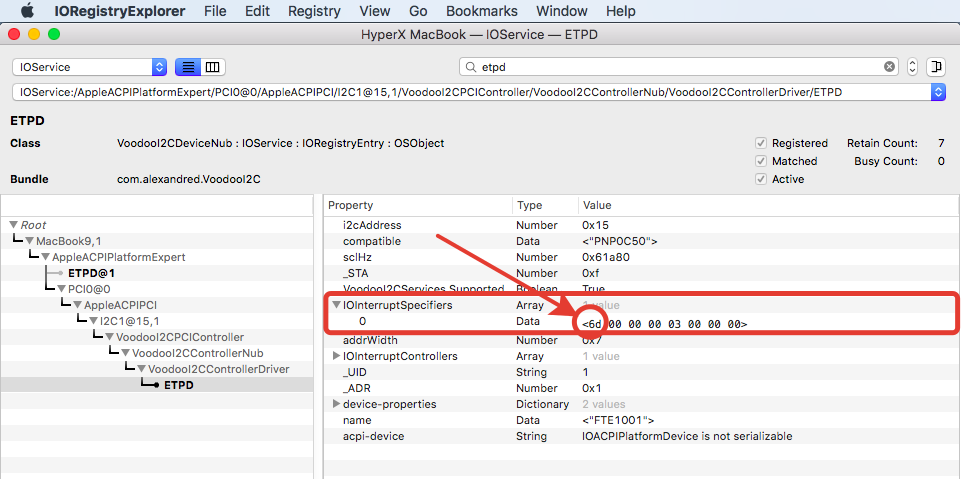Click the Property column header
This screenshot has height=479, width=961.
coord(350,205)
